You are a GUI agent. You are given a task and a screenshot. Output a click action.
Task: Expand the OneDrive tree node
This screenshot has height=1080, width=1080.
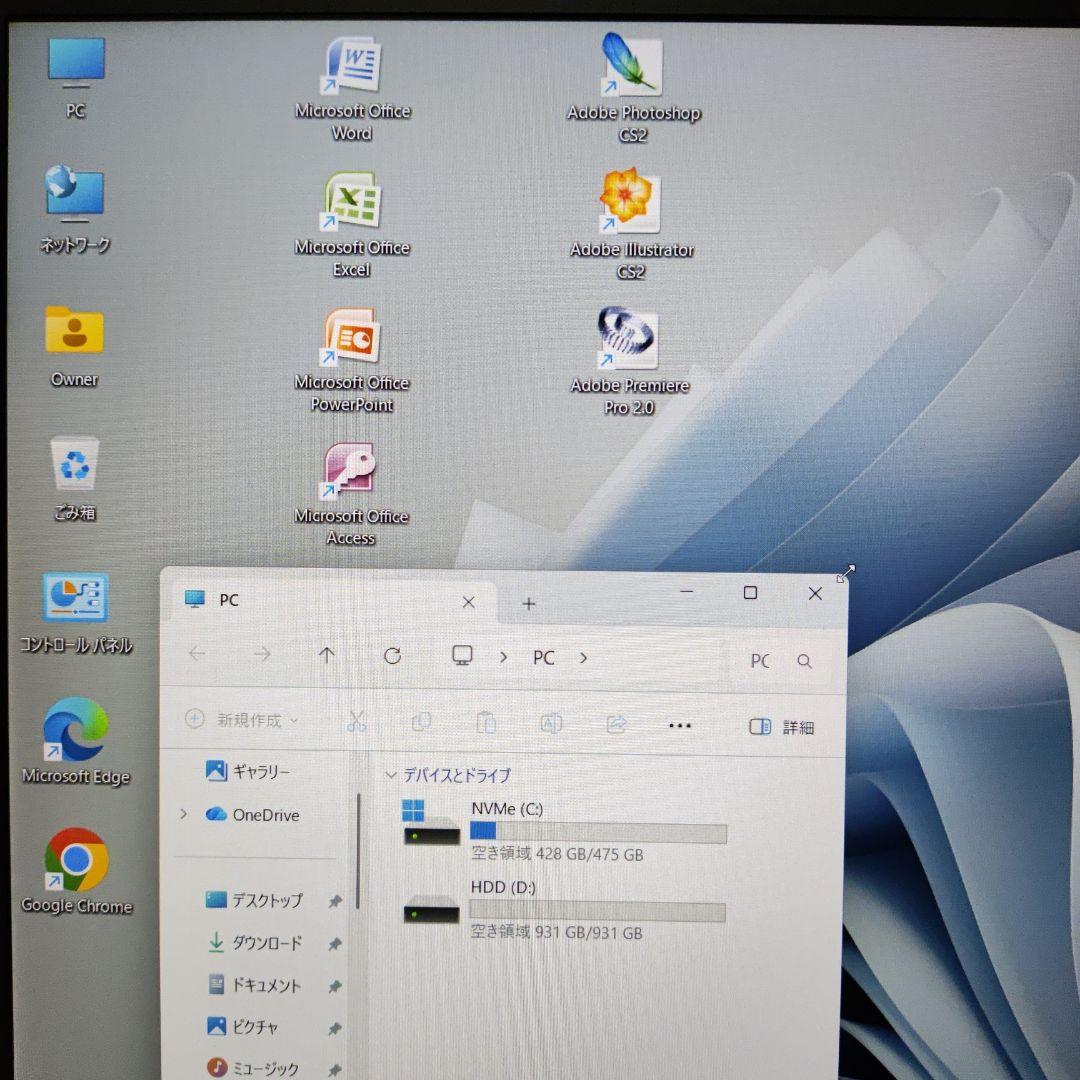(x=183, y=814)
